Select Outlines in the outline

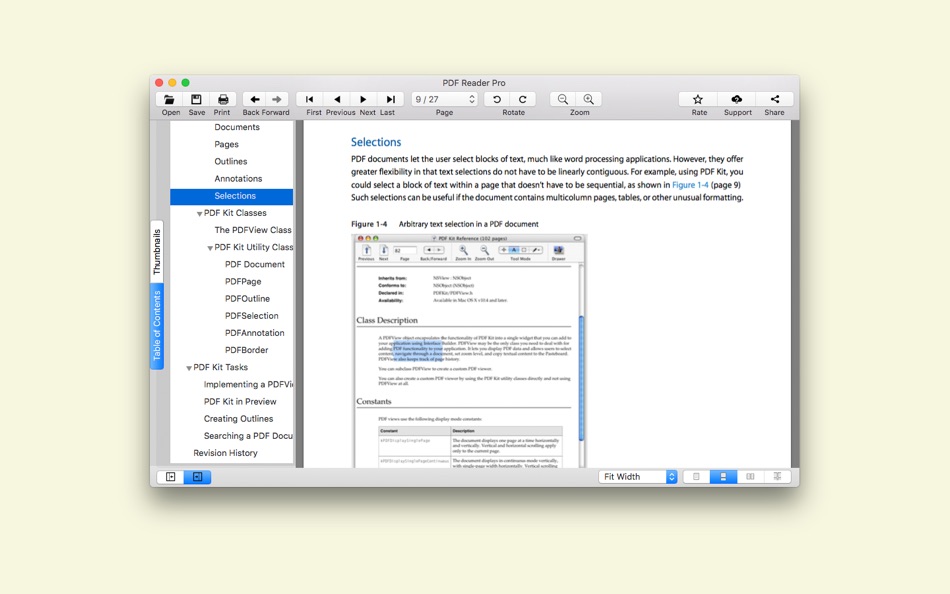(231, 161)
